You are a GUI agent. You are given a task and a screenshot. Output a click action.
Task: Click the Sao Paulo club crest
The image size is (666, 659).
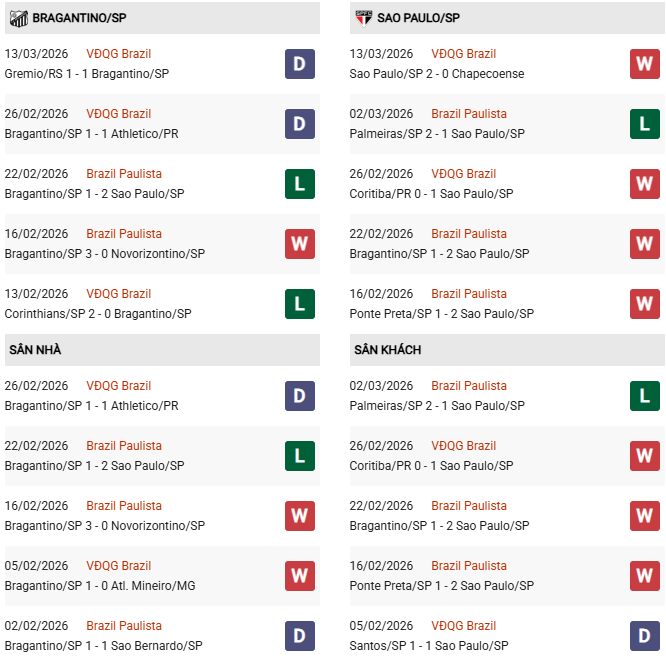(364, 18)
